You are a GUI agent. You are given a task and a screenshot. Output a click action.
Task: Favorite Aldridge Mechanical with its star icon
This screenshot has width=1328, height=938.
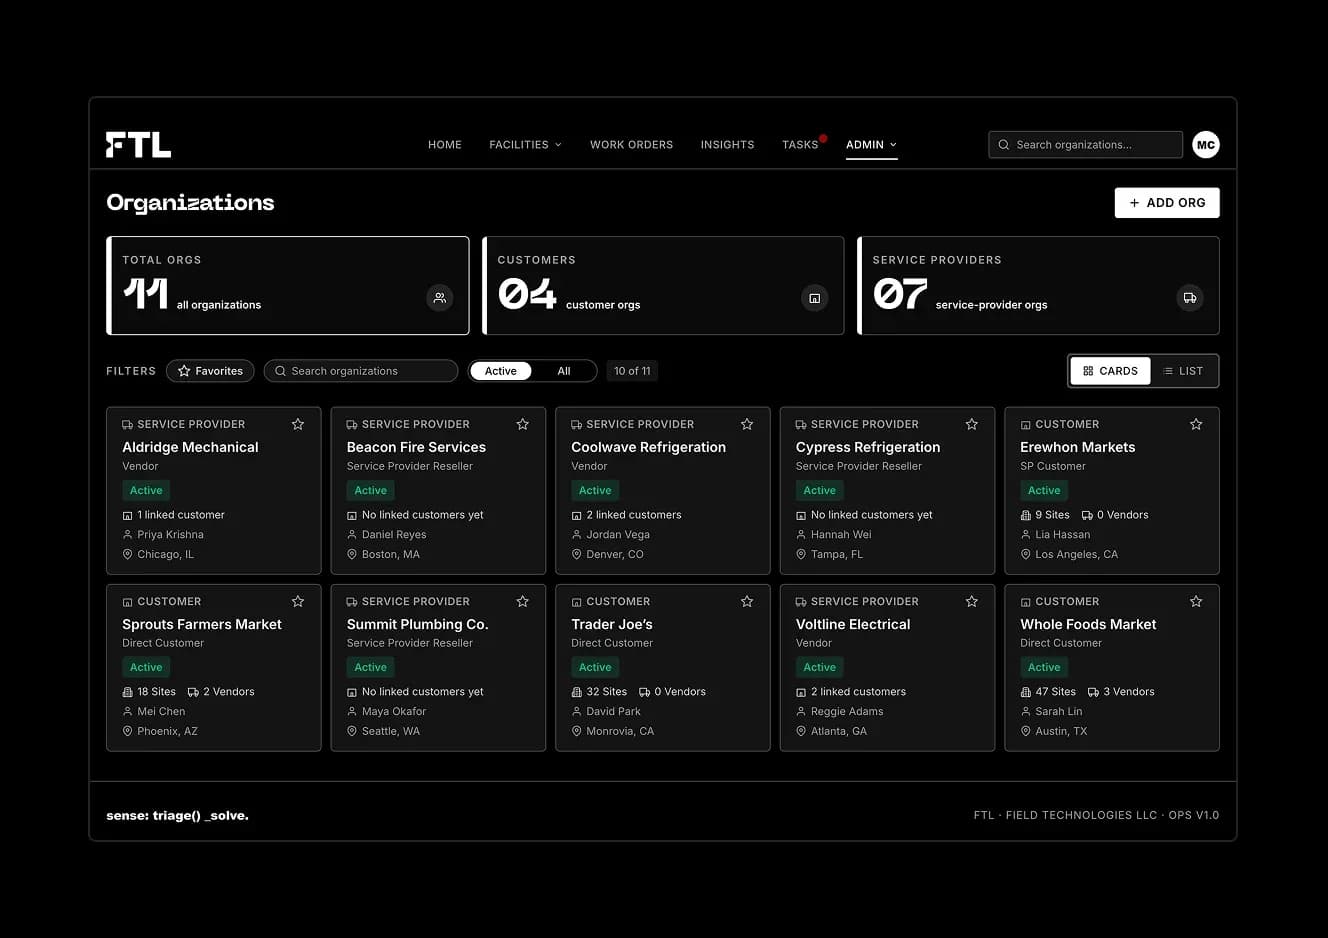point(298,424)
